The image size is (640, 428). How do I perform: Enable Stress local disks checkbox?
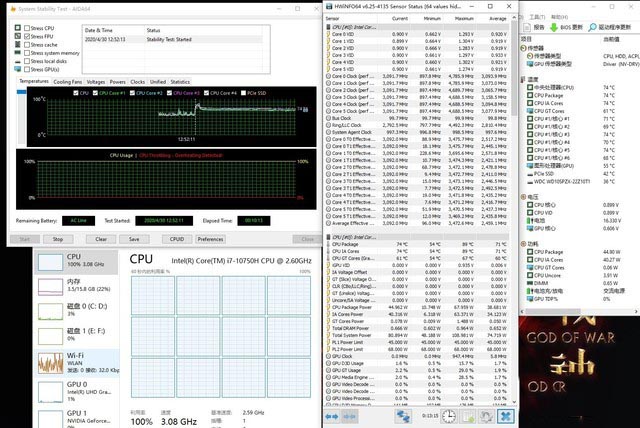(x=27, y=61)
